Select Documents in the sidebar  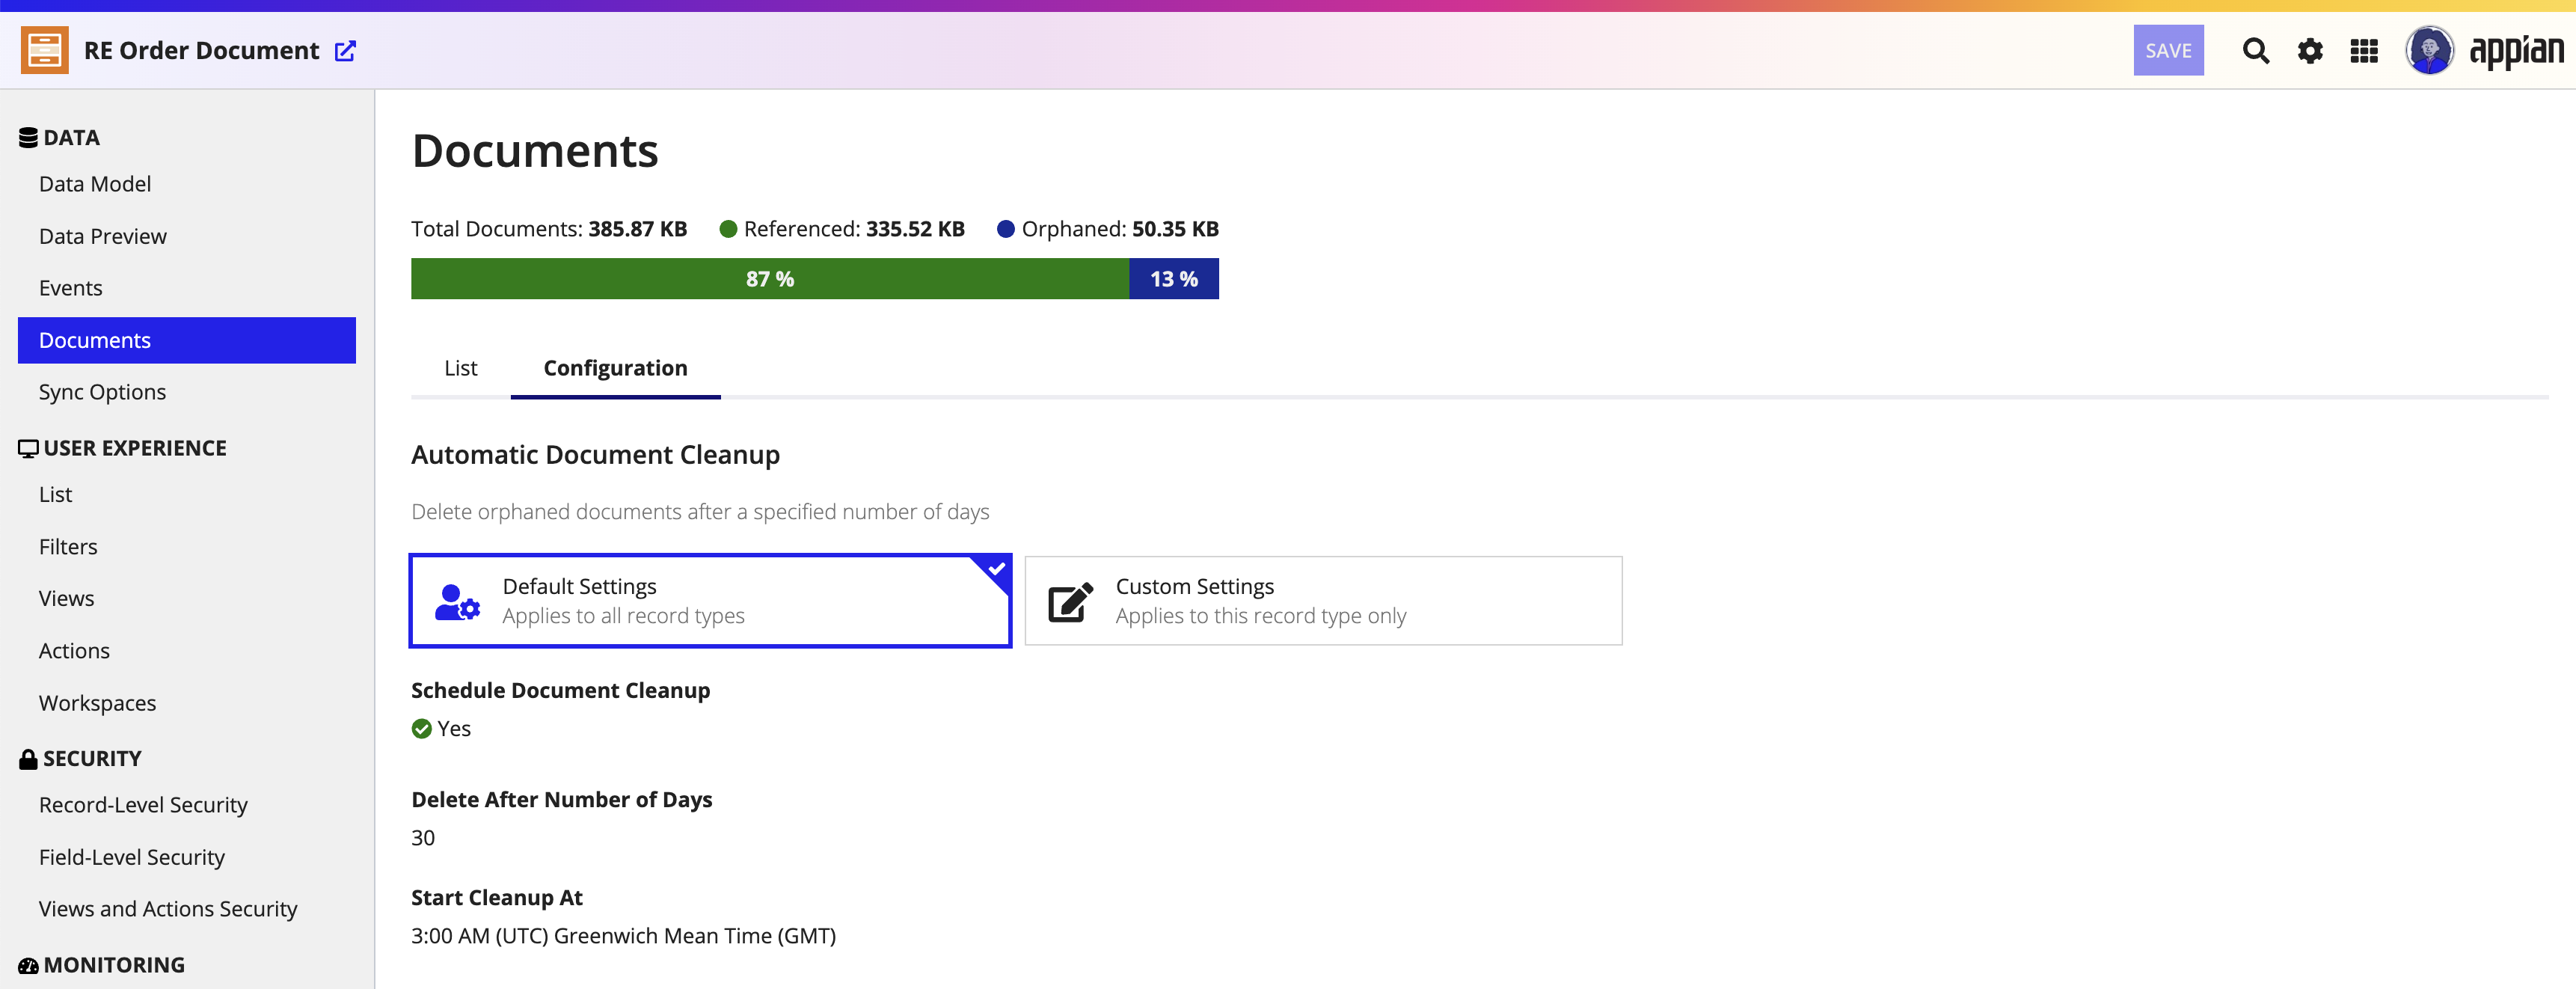pos(187,340)
